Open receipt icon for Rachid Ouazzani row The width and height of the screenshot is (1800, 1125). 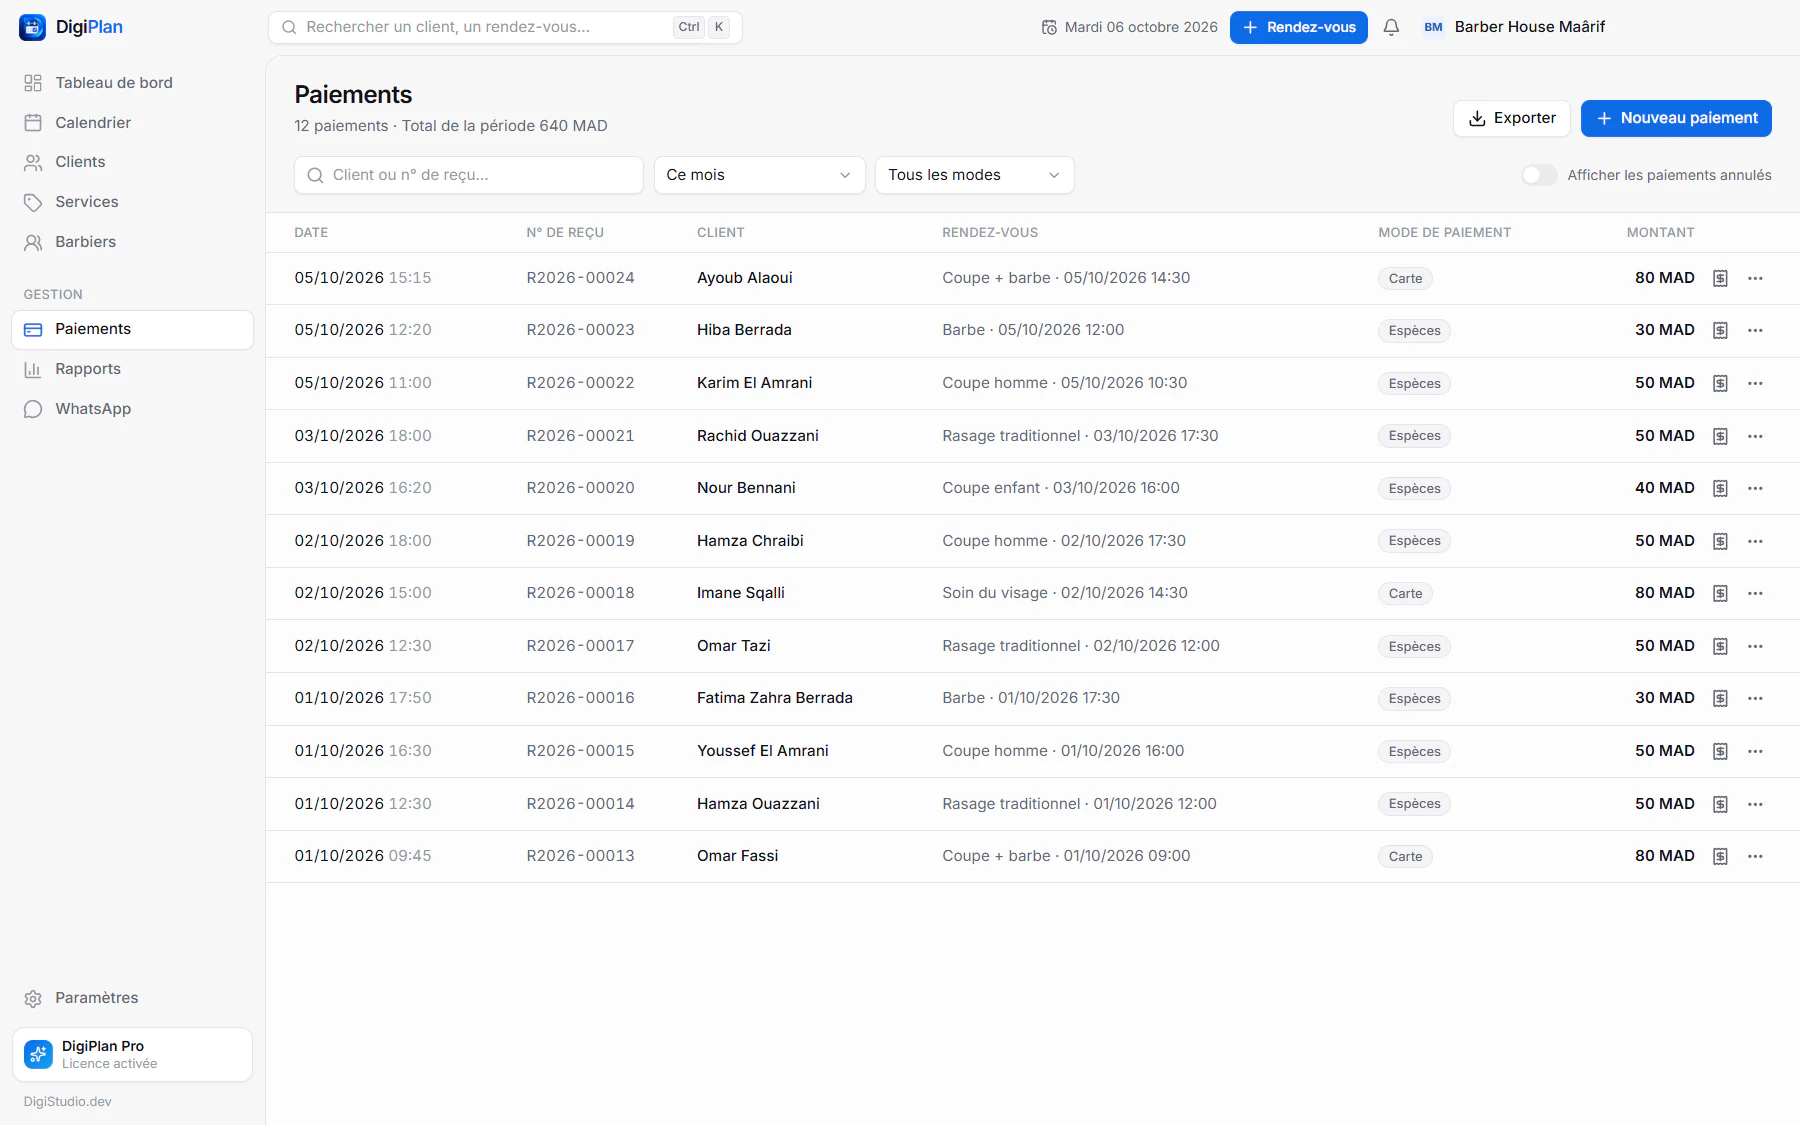1720,436
